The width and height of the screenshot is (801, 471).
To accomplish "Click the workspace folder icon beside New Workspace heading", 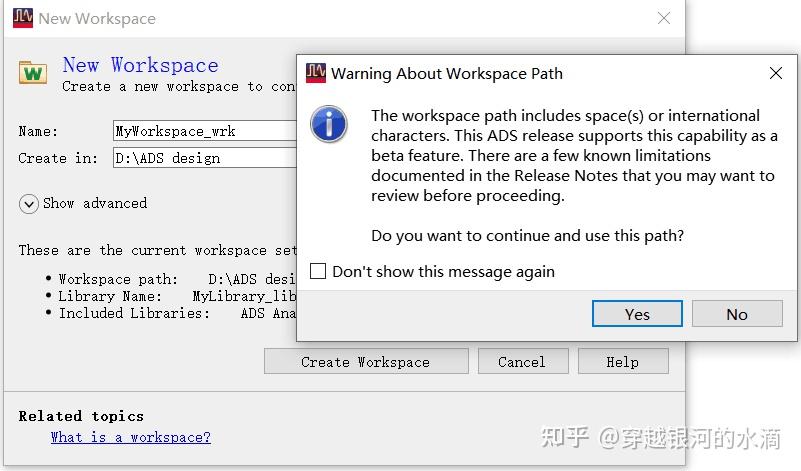I will click(33, 72).
